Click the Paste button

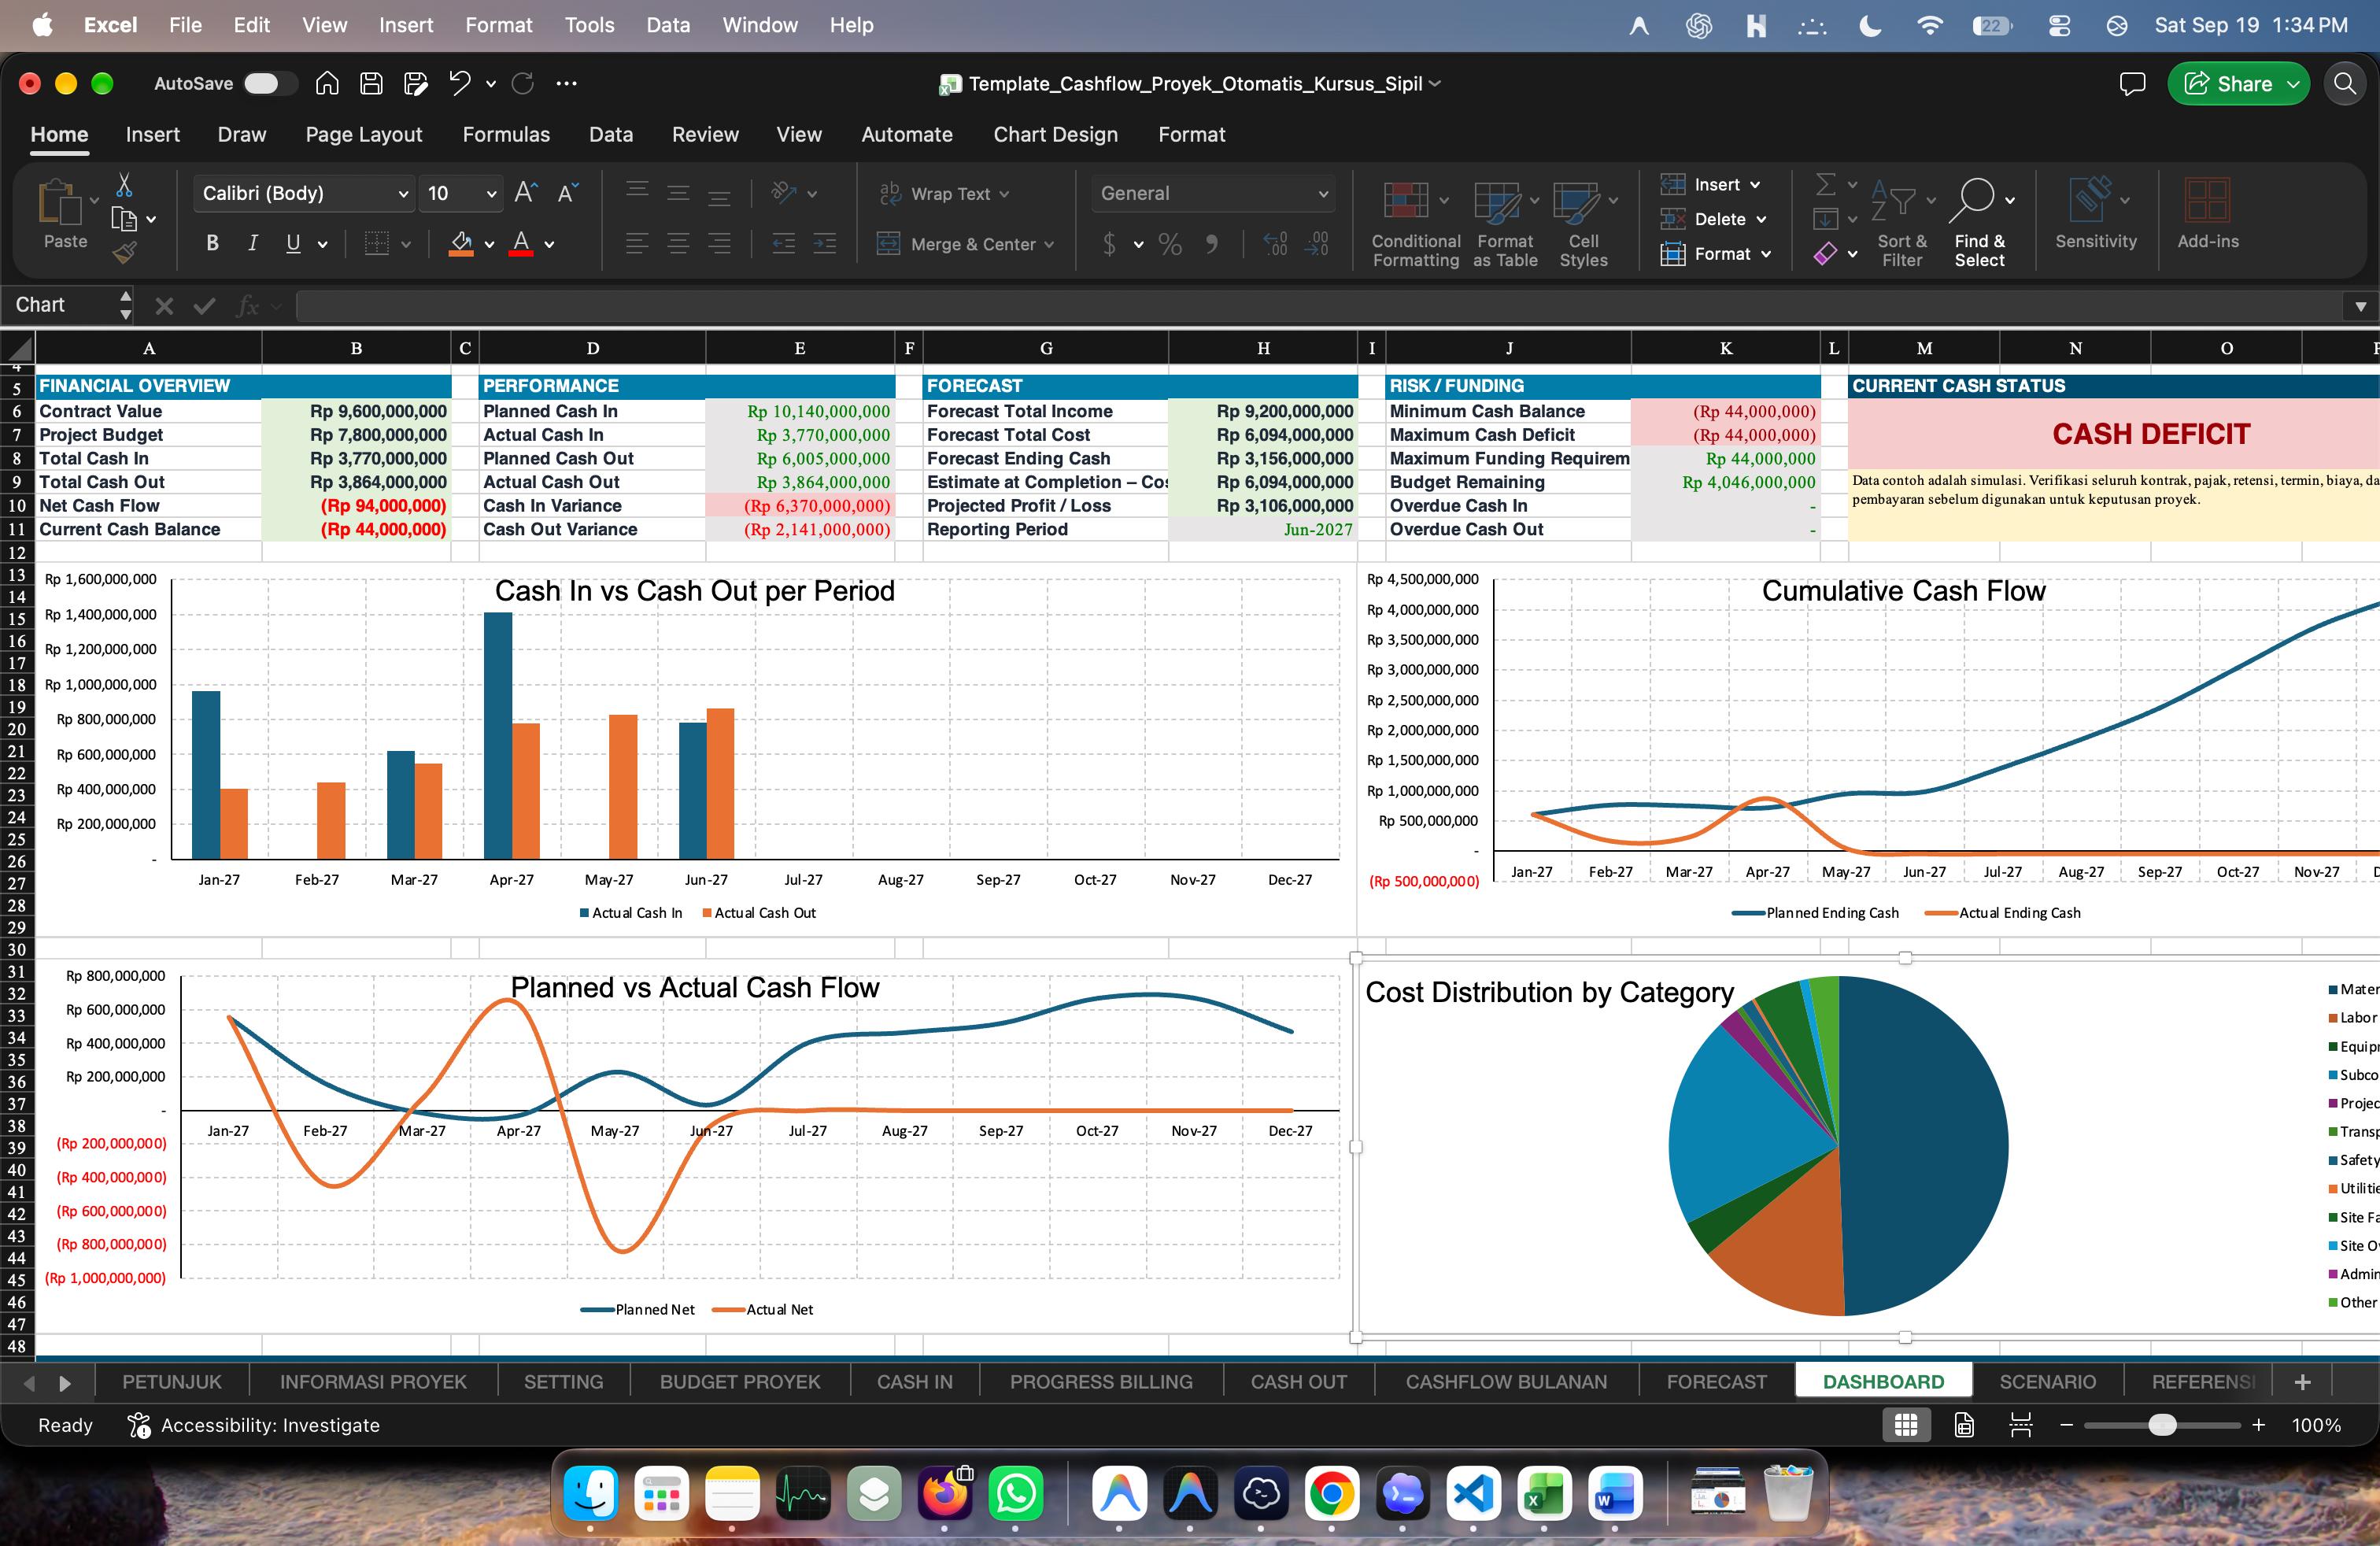point(65,214)
